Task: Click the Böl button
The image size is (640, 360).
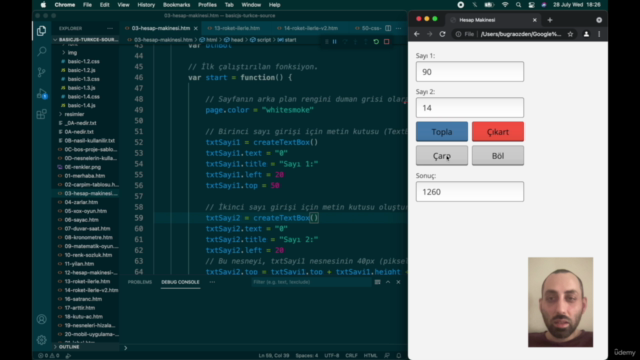Action: point(498,156)
